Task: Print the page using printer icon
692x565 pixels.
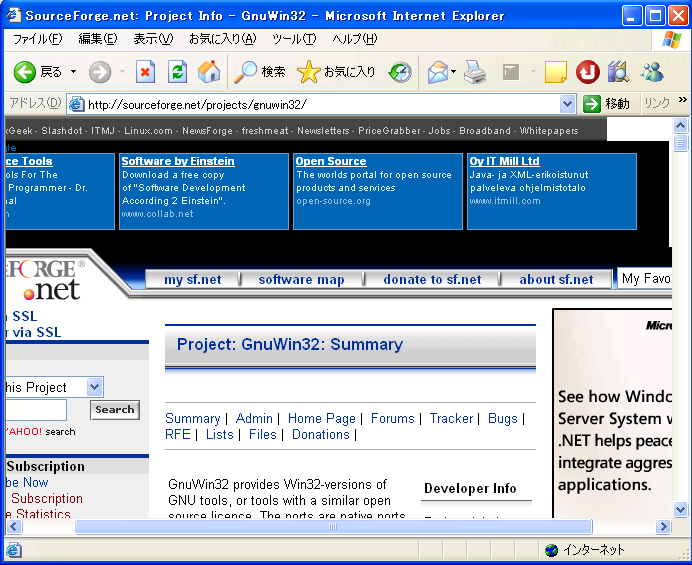Action: [x=475, y=72]
